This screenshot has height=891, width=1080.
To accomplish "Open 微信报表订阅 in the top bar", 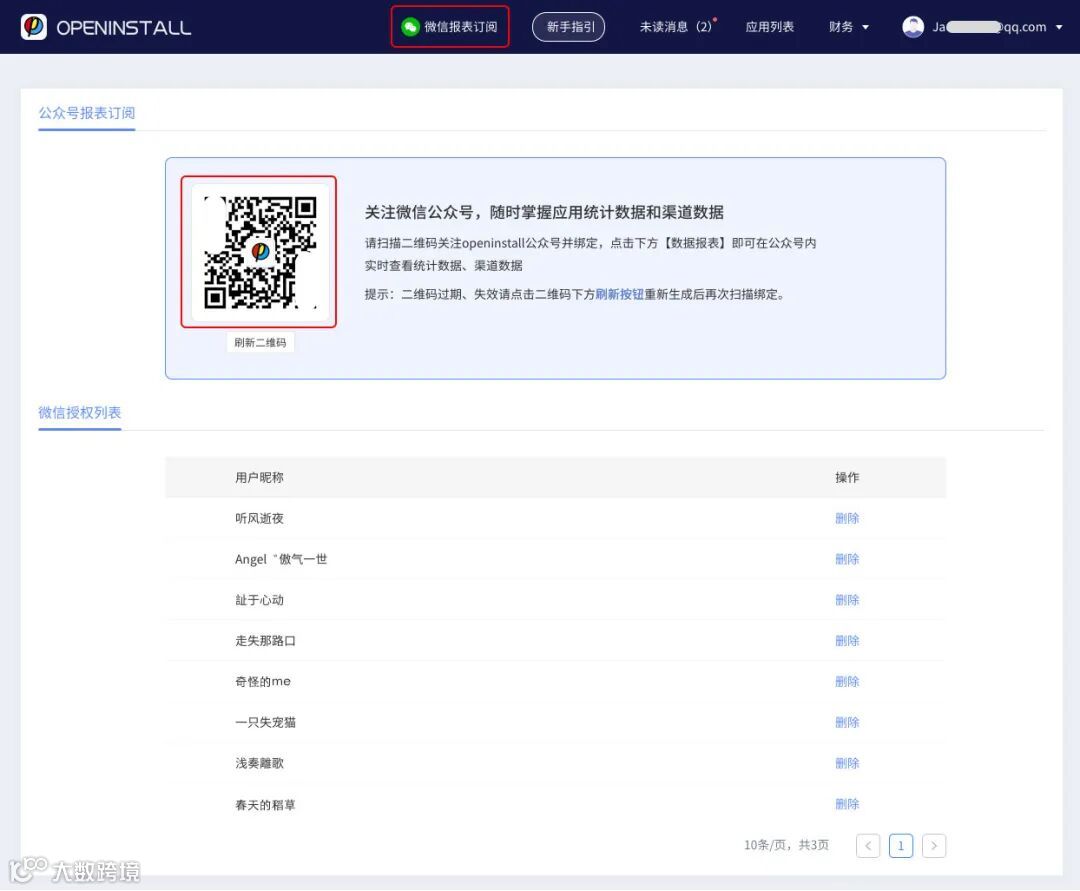I will point(450,27).
